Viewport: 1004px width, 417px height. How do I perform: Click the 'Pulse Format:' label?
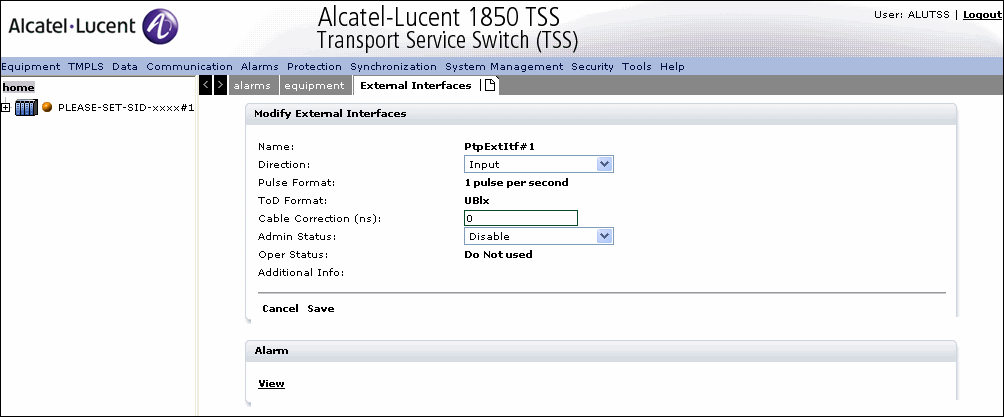point(296,183)
